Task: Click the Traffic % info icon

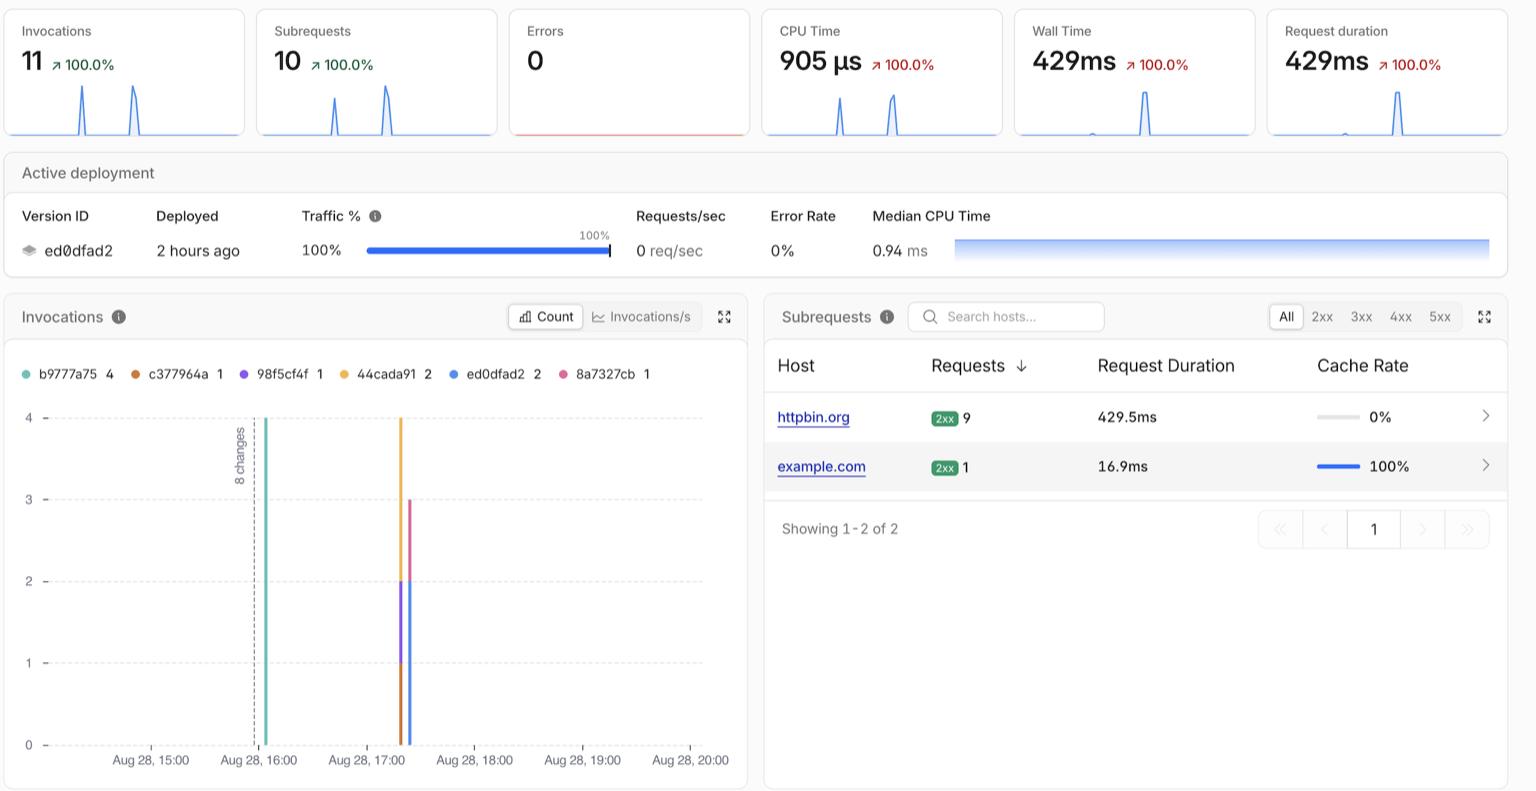Action: (x=375, y=216)
